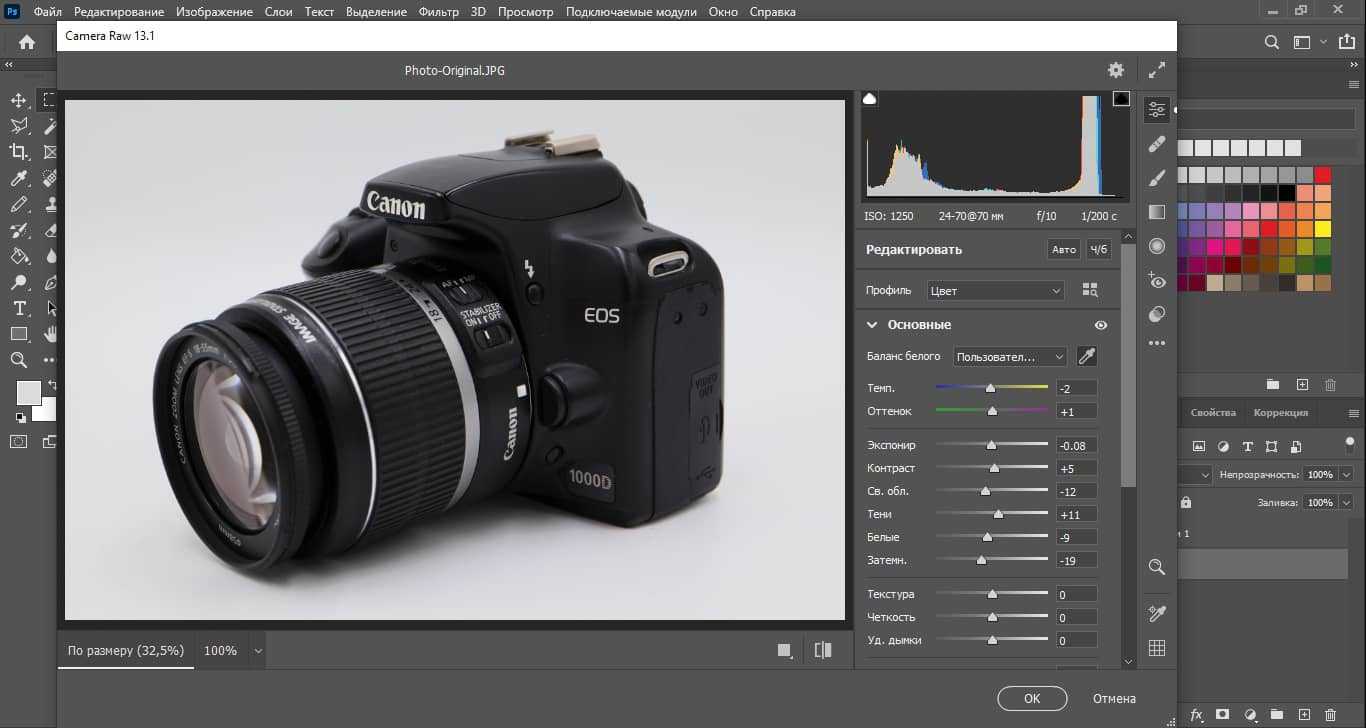Select the adjustment brush tool
The width and height of the screenshot is (1366, 728).
pos(1157,178)
